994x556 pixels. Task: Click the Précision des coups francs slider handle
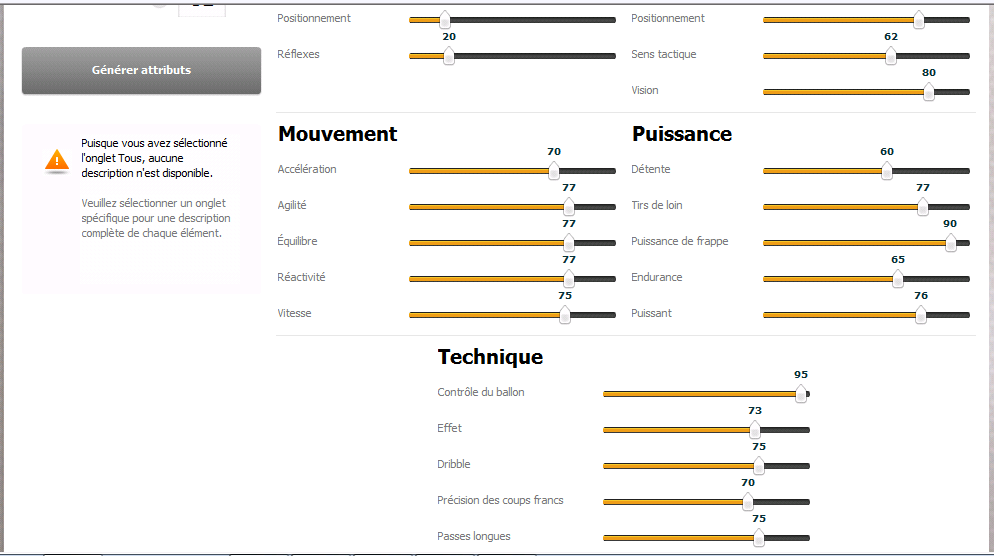tap(748, 502)
